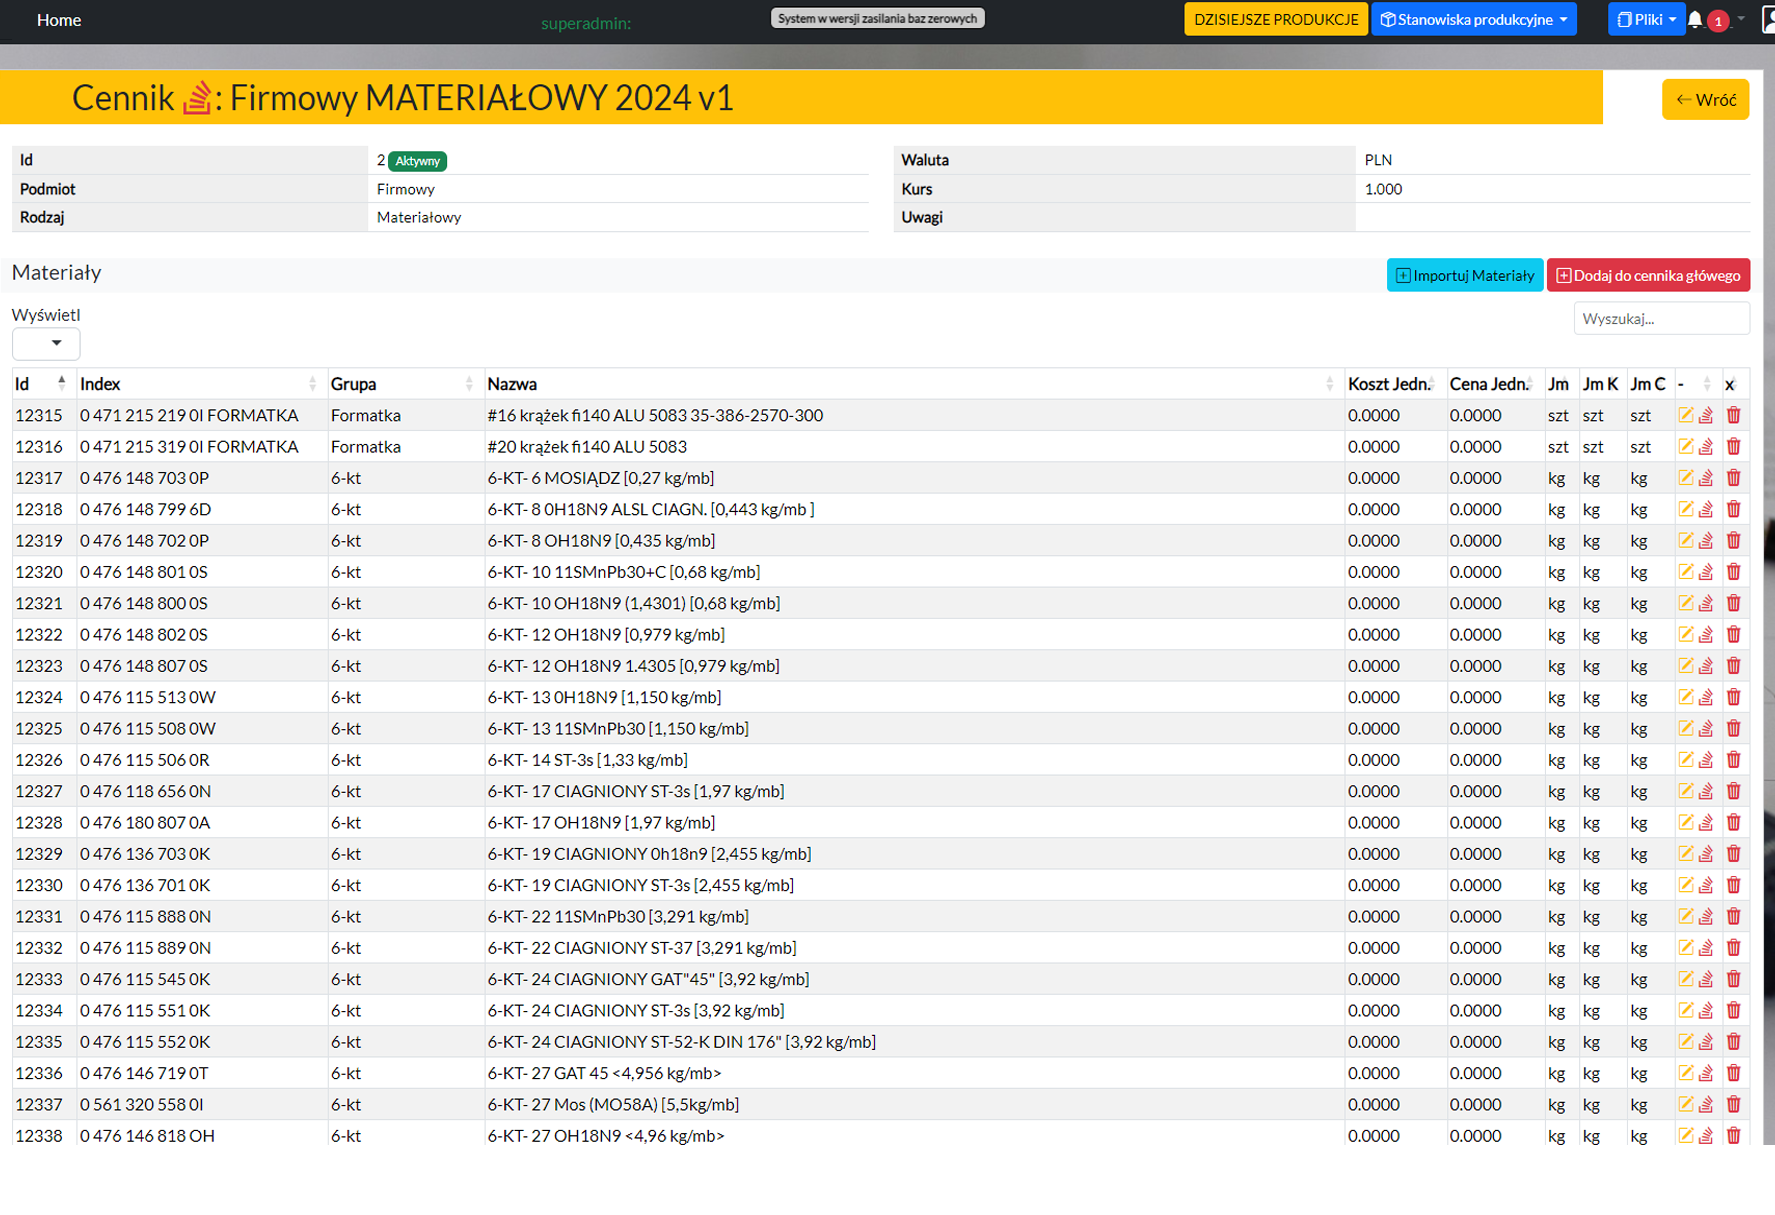The width and height of the screenshot is (1775, 1215).
Task: Click the stack icon for row 12326
Action: 1706,760
